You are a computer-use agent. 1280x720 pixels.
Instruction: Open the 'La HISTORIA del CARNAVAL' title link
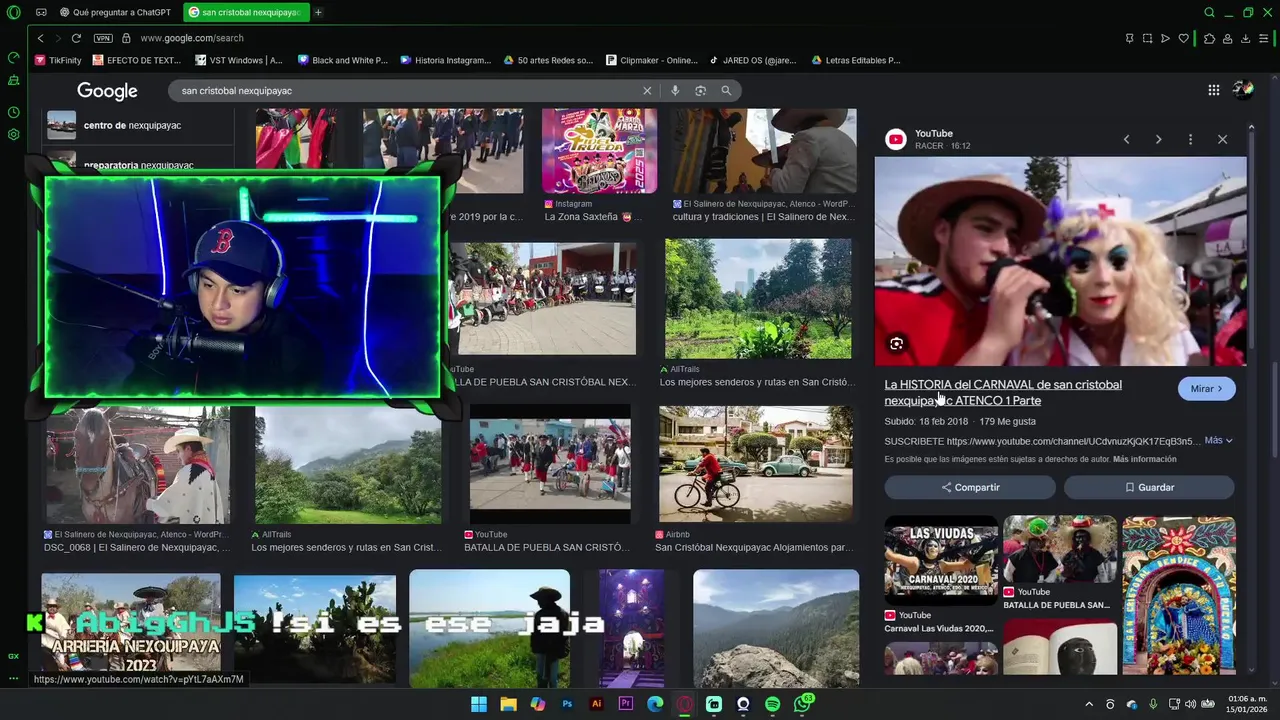point(1003,392)
